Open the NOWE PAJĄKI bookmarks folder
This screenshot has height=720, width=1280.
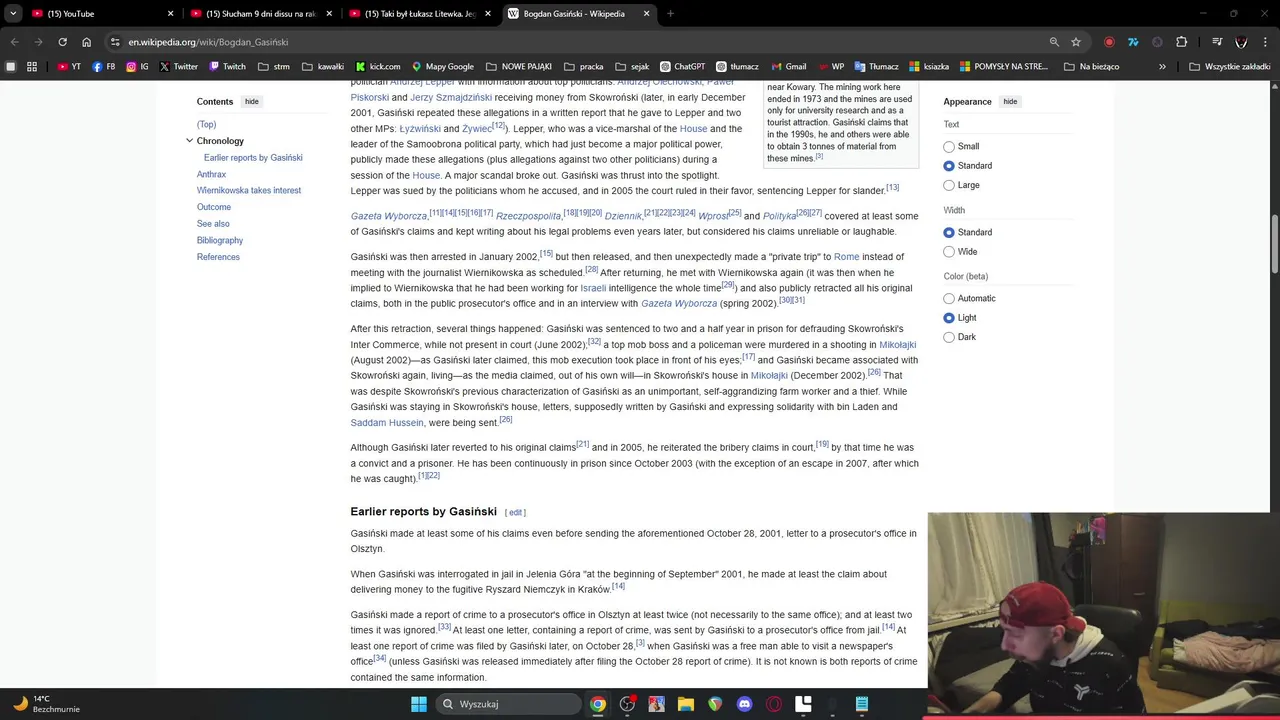519,67
